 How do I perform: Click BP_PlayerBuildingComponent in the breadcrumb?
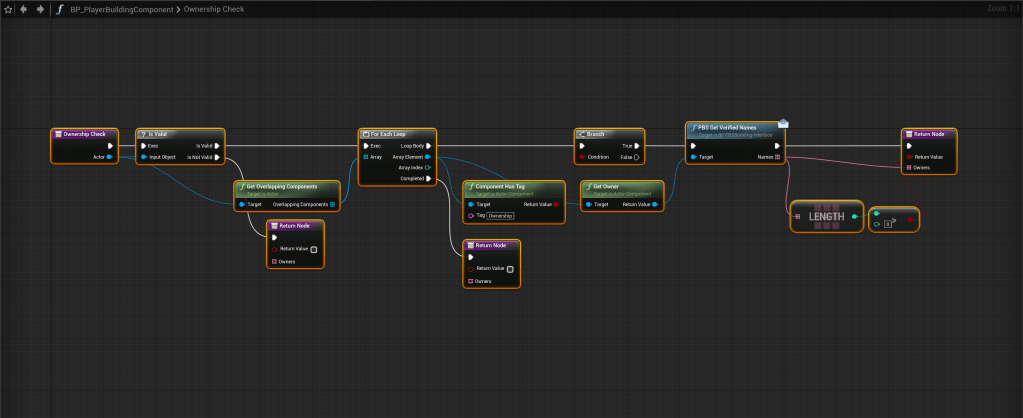[x=128, y=9]
